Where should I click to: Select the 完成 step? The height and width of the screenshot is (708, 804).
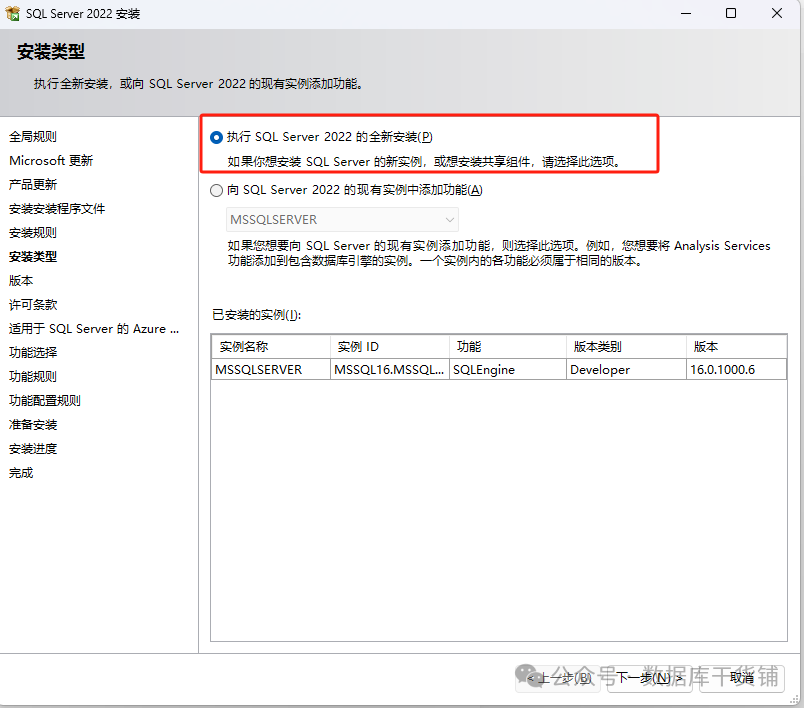pyautogui.click(x=21, y=473)
